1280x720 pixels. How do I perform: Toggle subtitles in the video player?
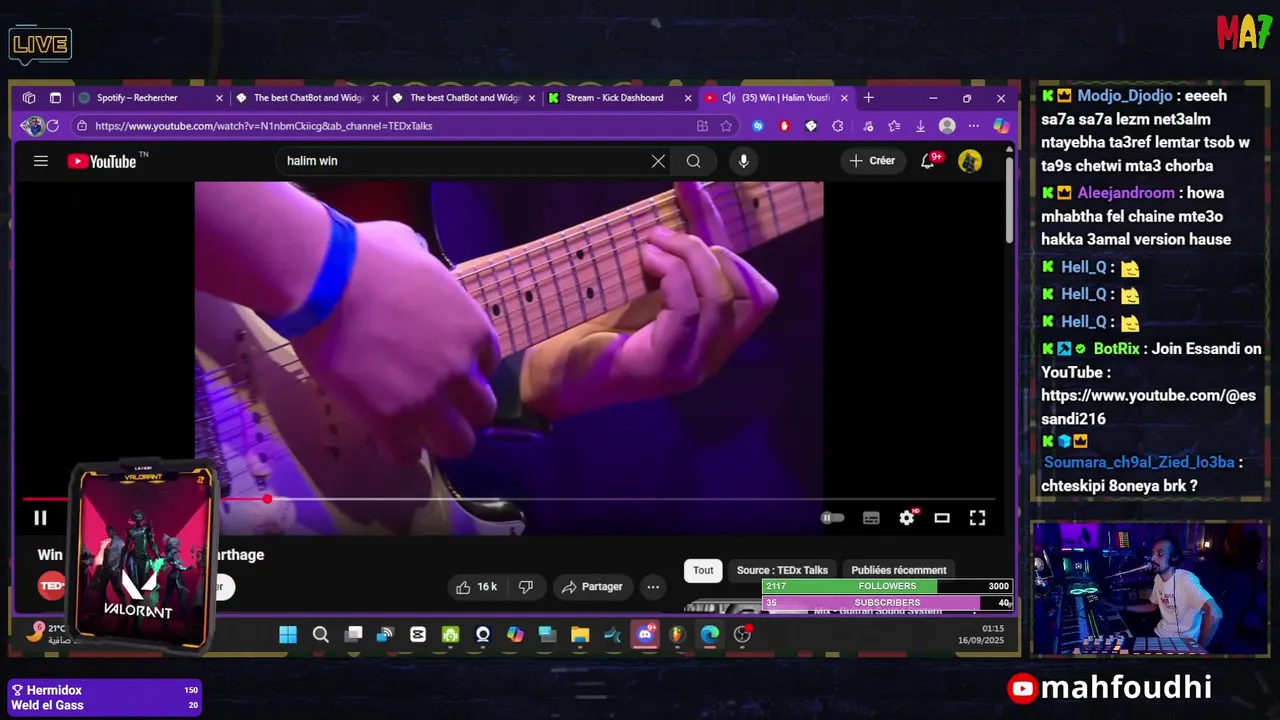click(871, 518)
